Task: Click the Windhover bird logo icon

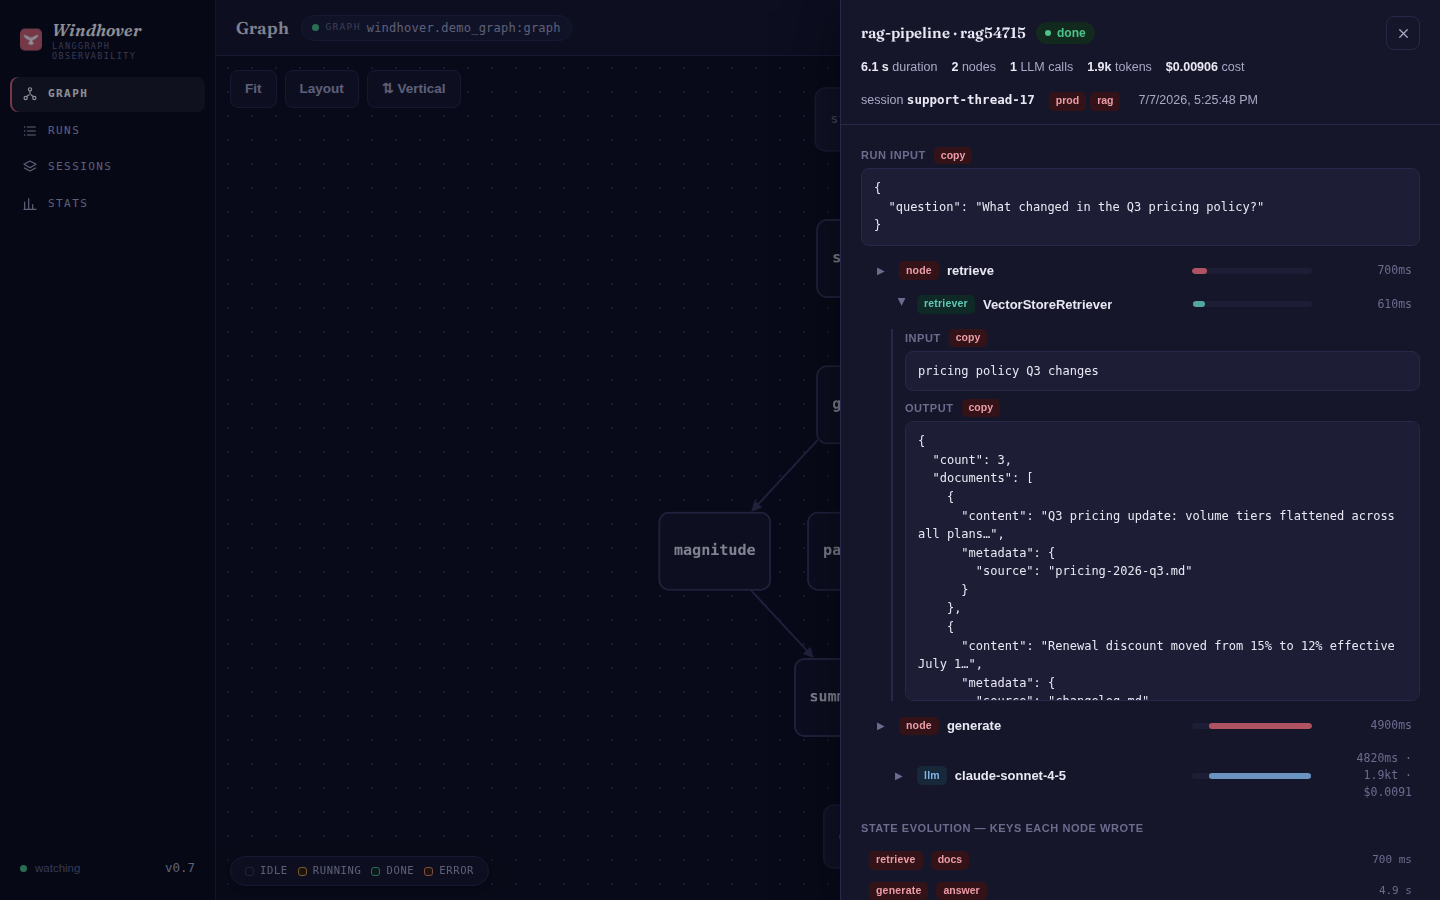Action: click(x=31, y=40)
